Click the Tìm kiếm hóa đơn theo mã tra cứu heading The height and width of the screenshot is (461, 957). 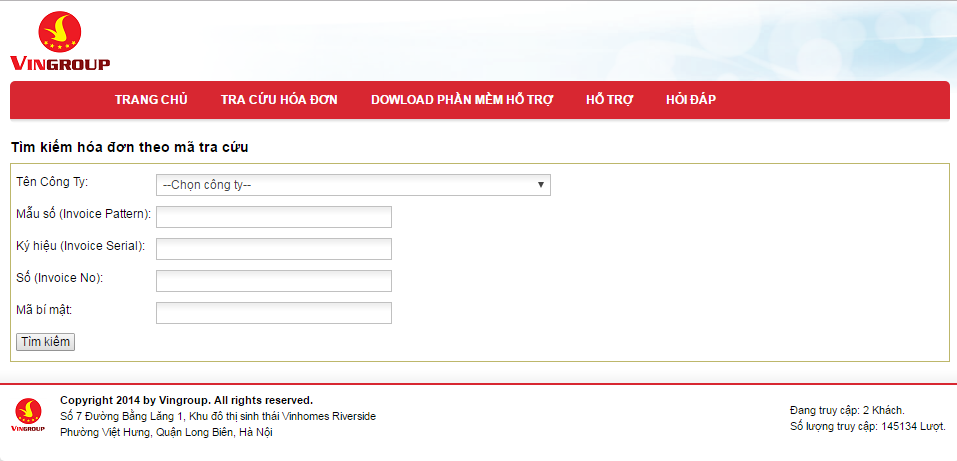coord(130,147)
